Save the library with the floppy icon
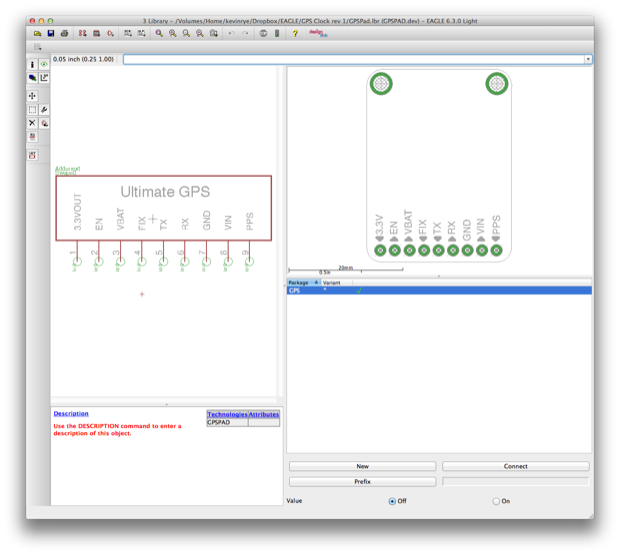Screen dimensions: 620x555 point(51,34)
